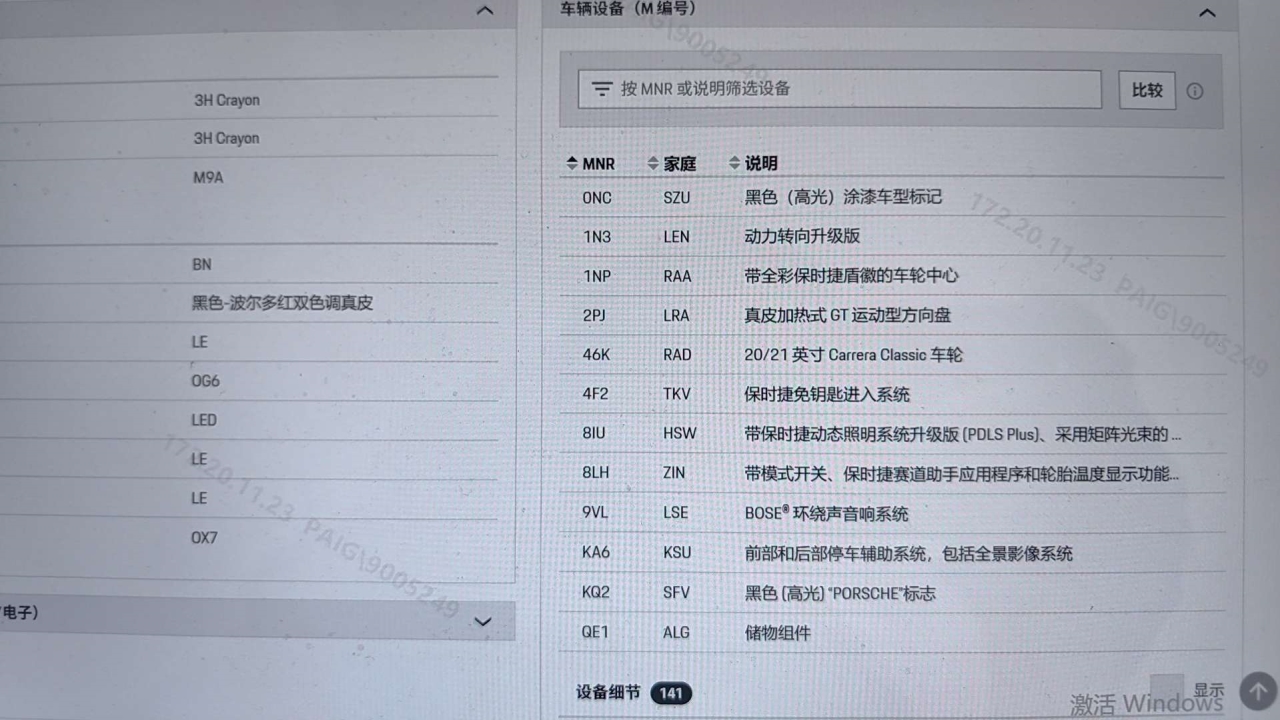Sort table by 说明 column
This screenshot has height=720, width=1280.
click(753, 163)
